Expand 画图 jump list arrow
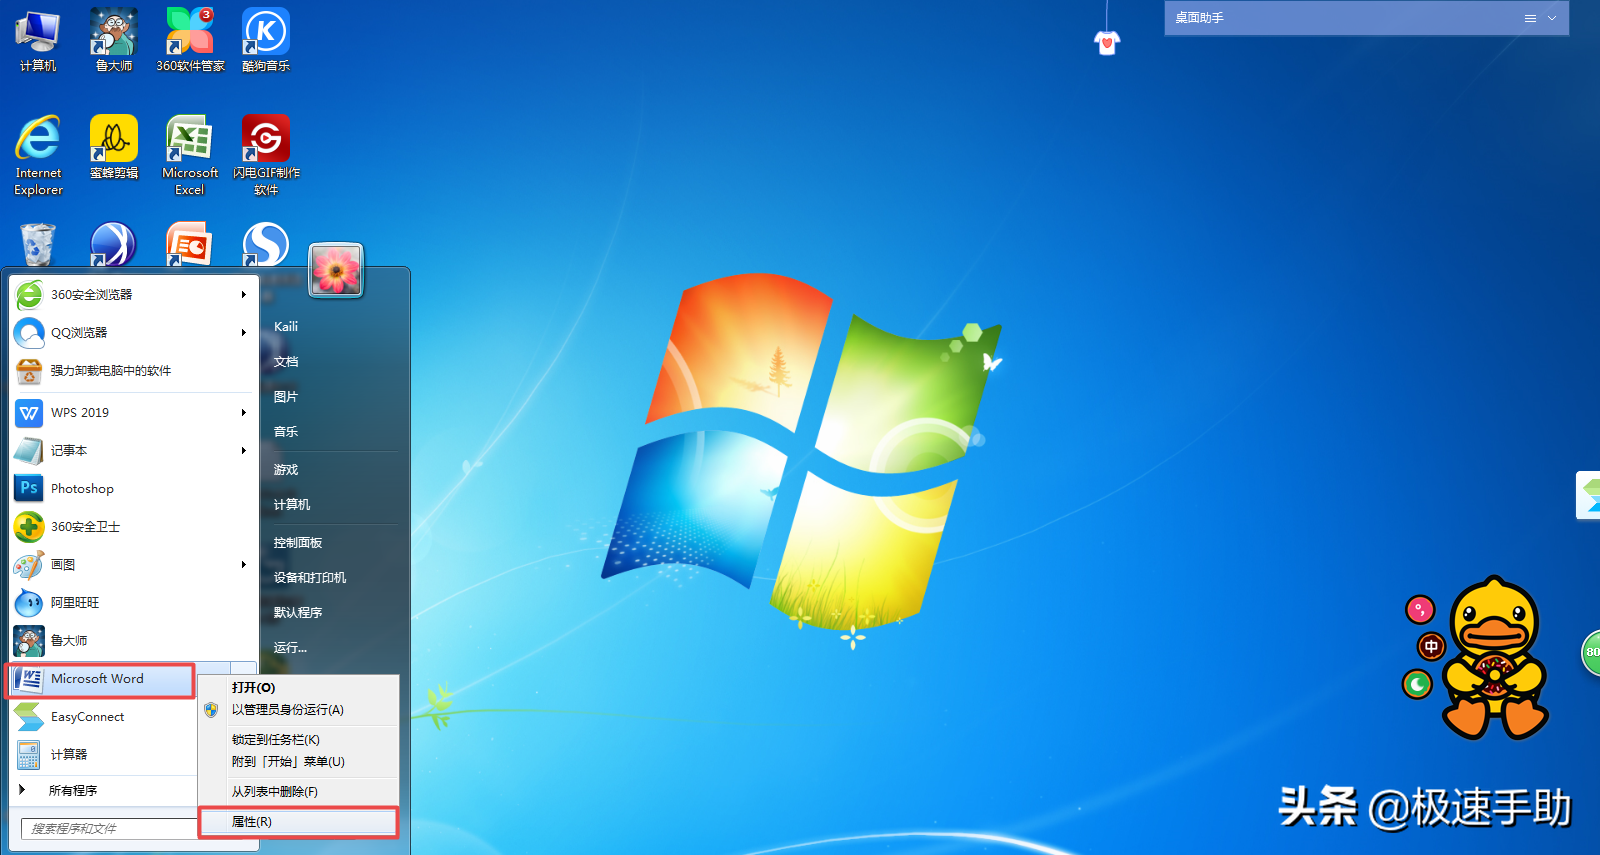Screen dimensions: 1600x855 244,565
